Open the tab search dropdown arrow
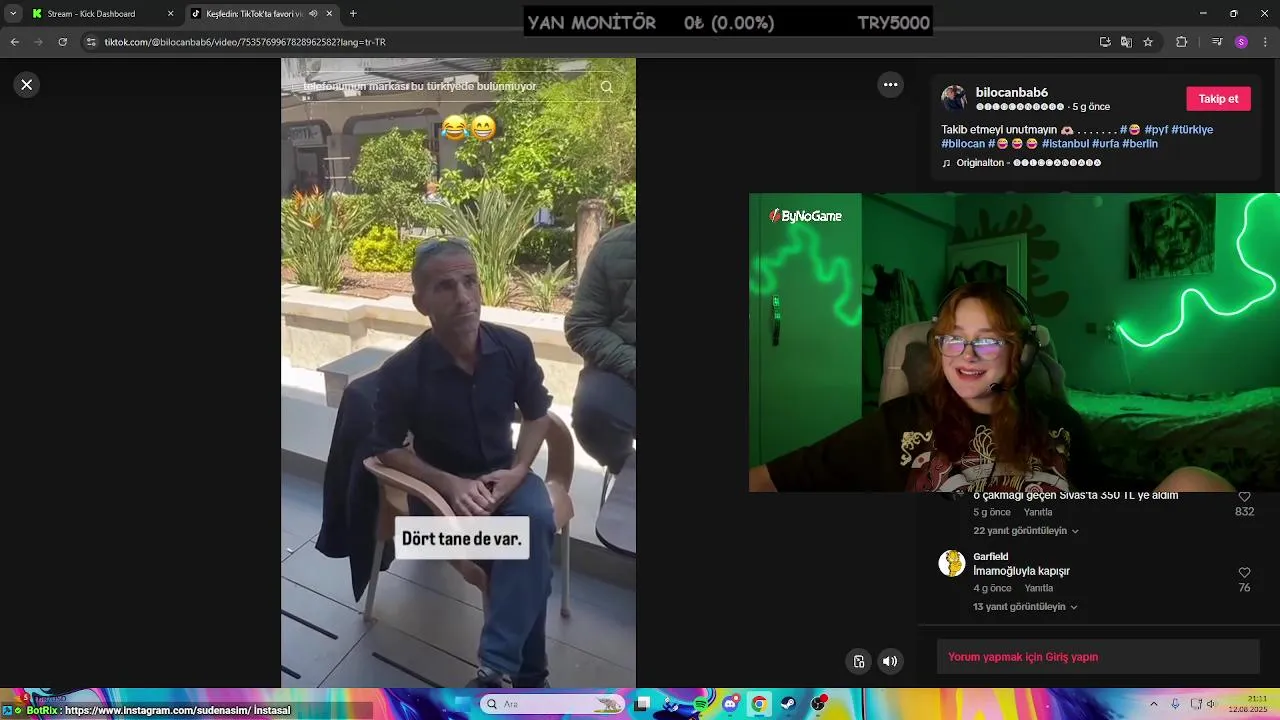This screenshot has width=1280, height=720. point(12,14)
